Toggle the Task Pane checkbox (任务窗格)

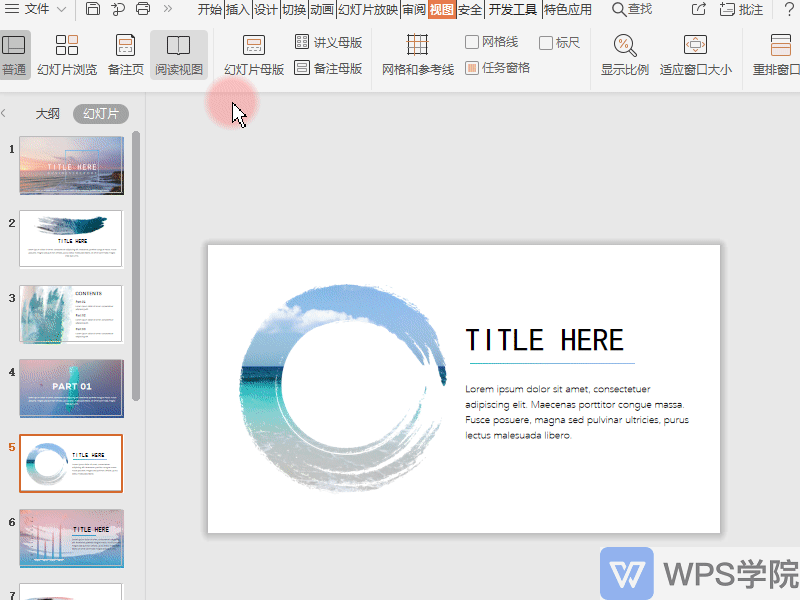pos(473,68)
